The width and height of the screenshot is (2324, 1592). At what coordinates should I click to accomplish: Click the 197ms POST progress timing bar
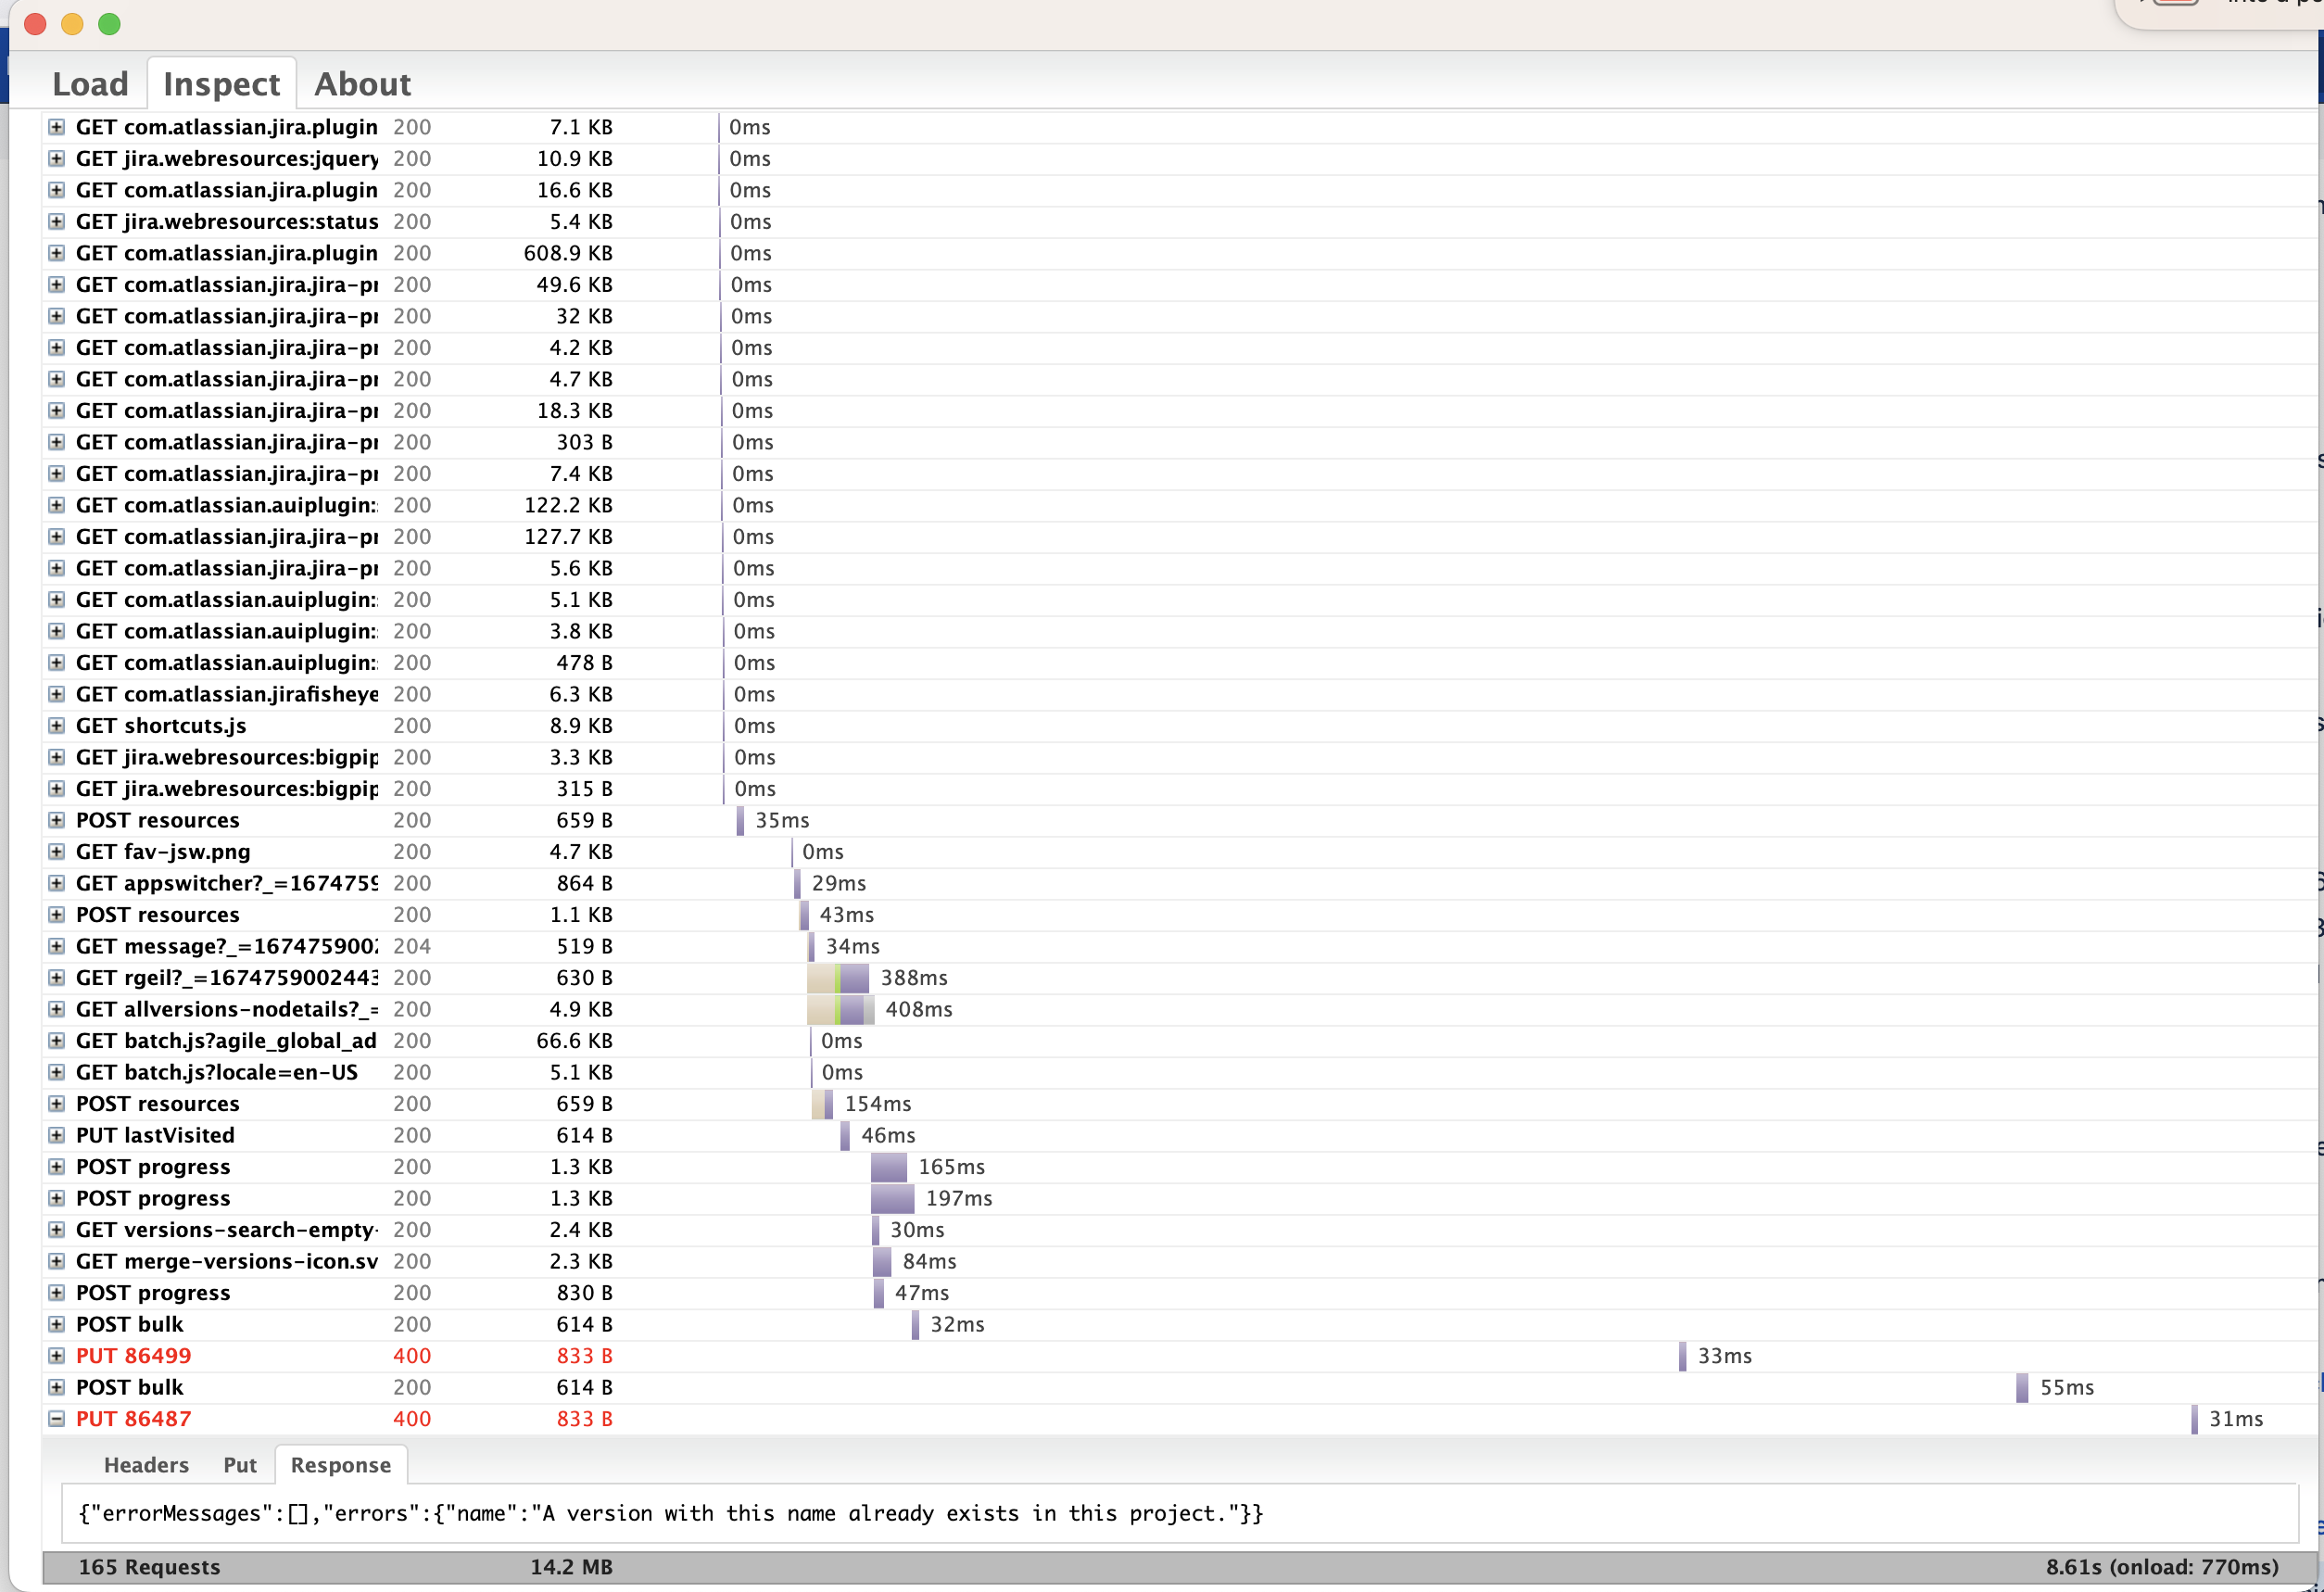click(x=892, y=1198)
